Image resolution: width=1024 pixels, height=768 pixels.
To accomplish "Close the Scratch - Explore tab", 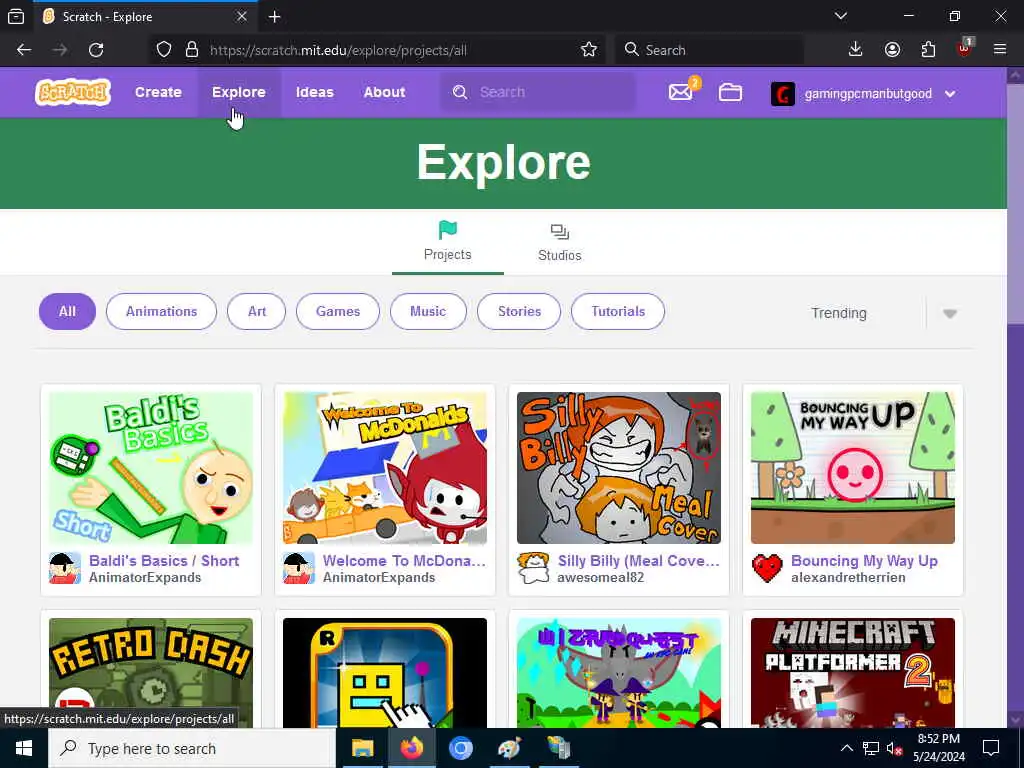I will coord(242,16).
